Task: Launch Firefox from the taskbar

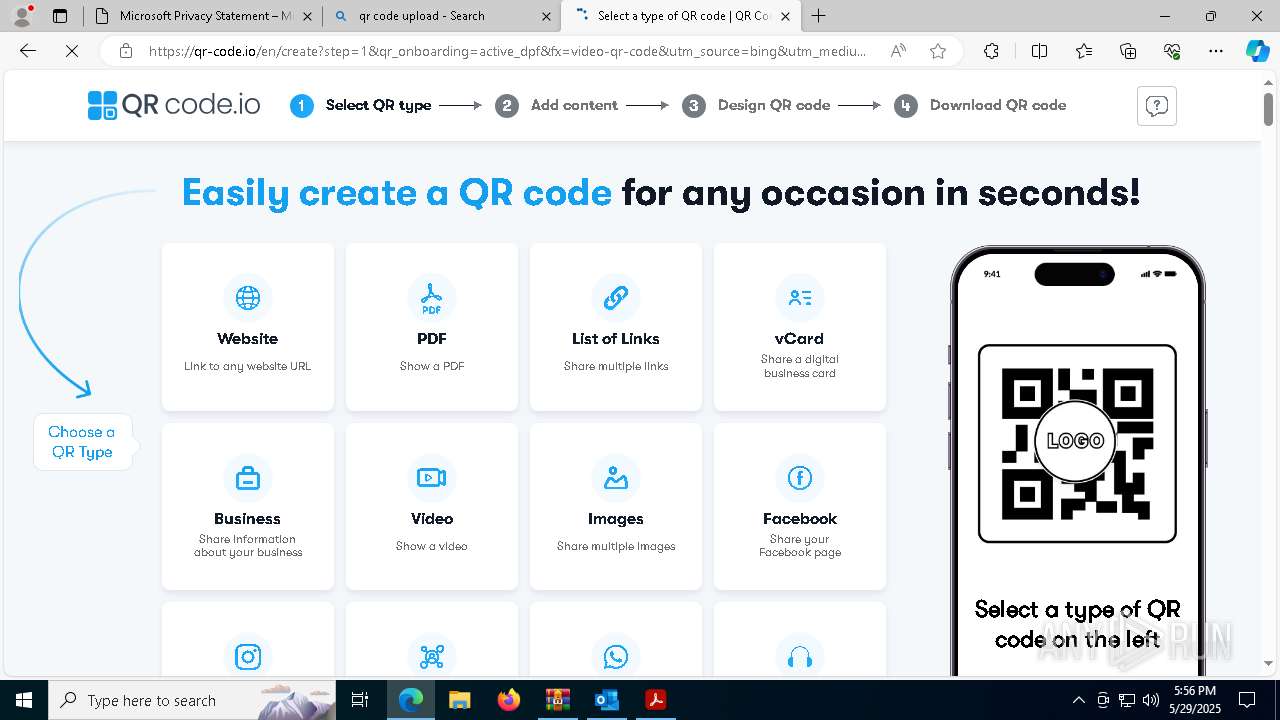Action: coord(509,700)
